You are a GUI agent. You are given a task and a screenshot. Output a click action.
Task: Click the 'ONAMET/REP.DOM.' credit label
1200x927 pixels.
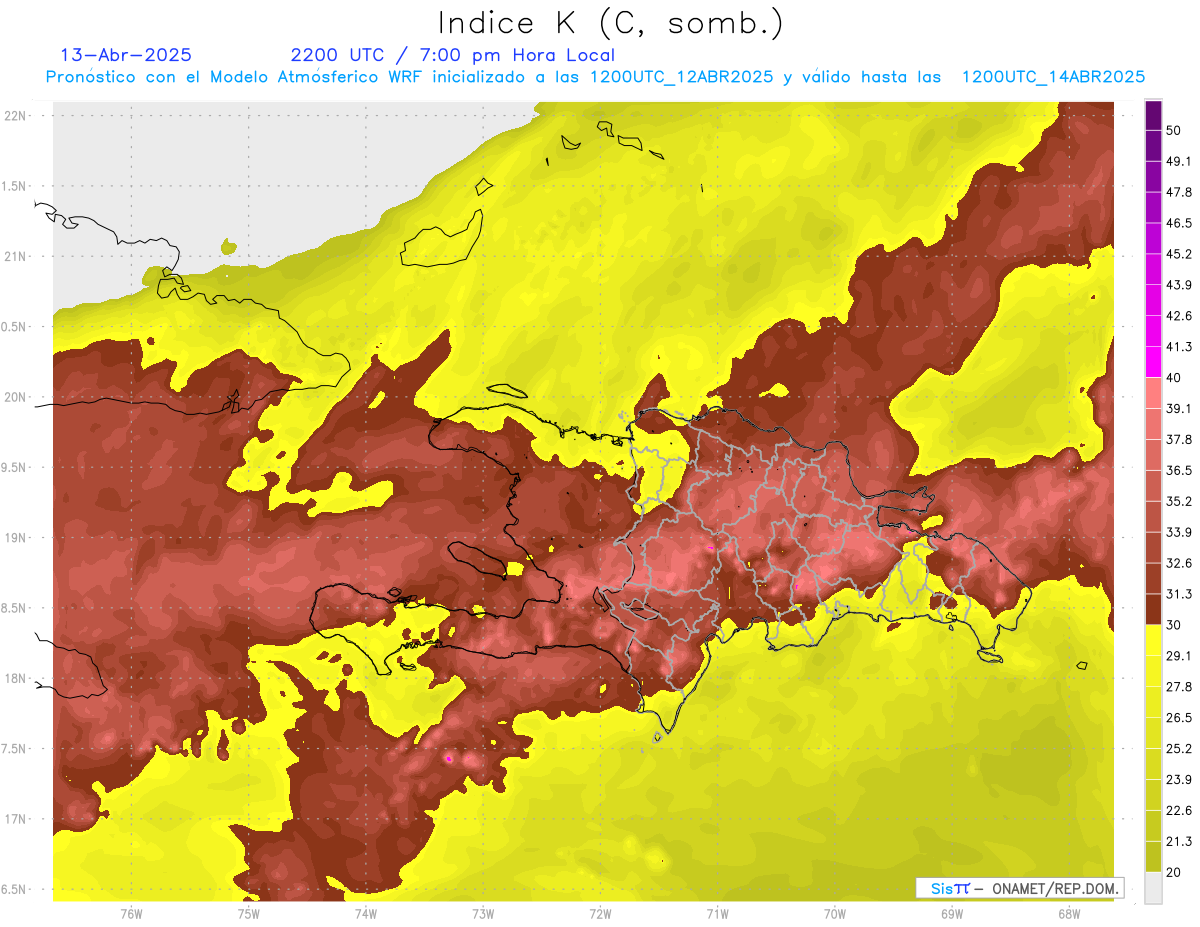tap(1054, 888)
